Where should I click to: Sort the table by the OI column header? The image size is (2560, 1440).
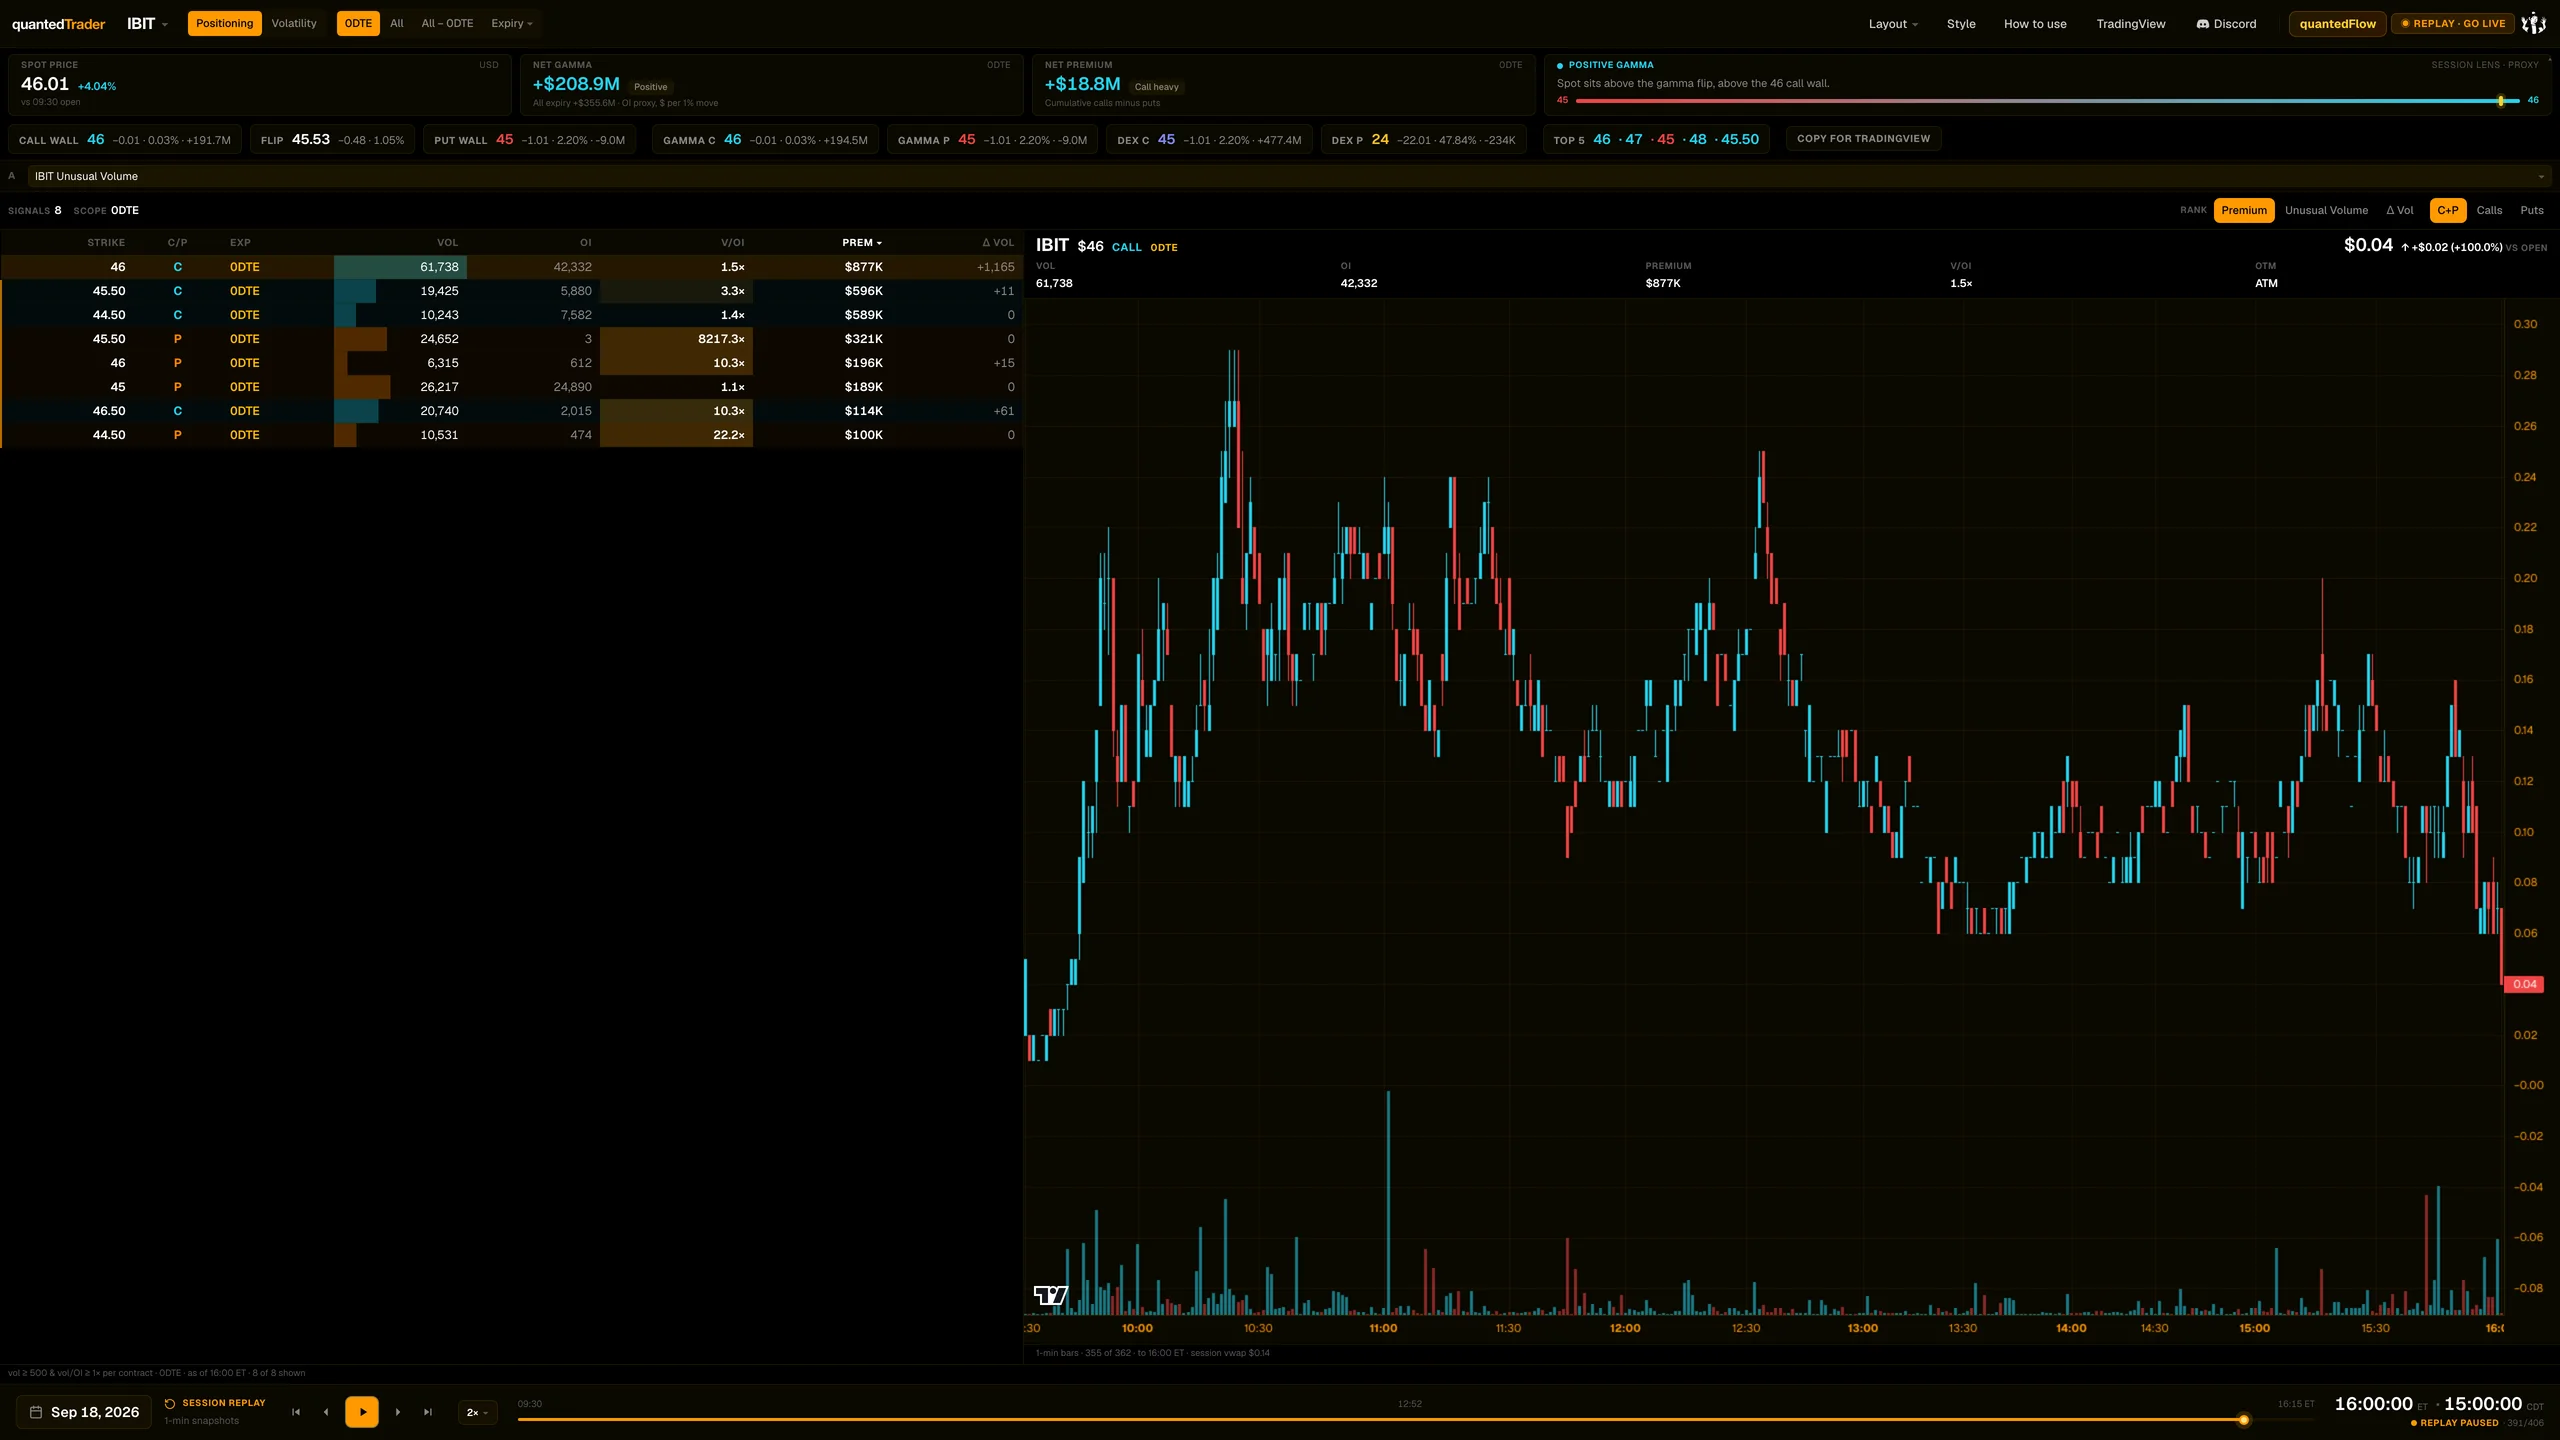(x=586, y=243)
